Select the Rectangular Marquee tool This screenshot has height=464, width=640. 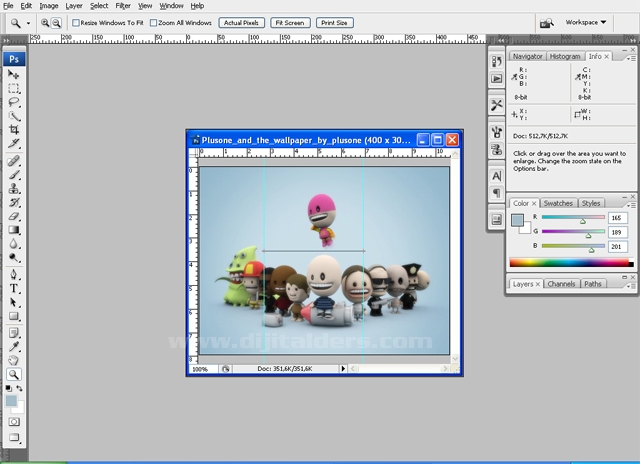[x=13, y=88]
